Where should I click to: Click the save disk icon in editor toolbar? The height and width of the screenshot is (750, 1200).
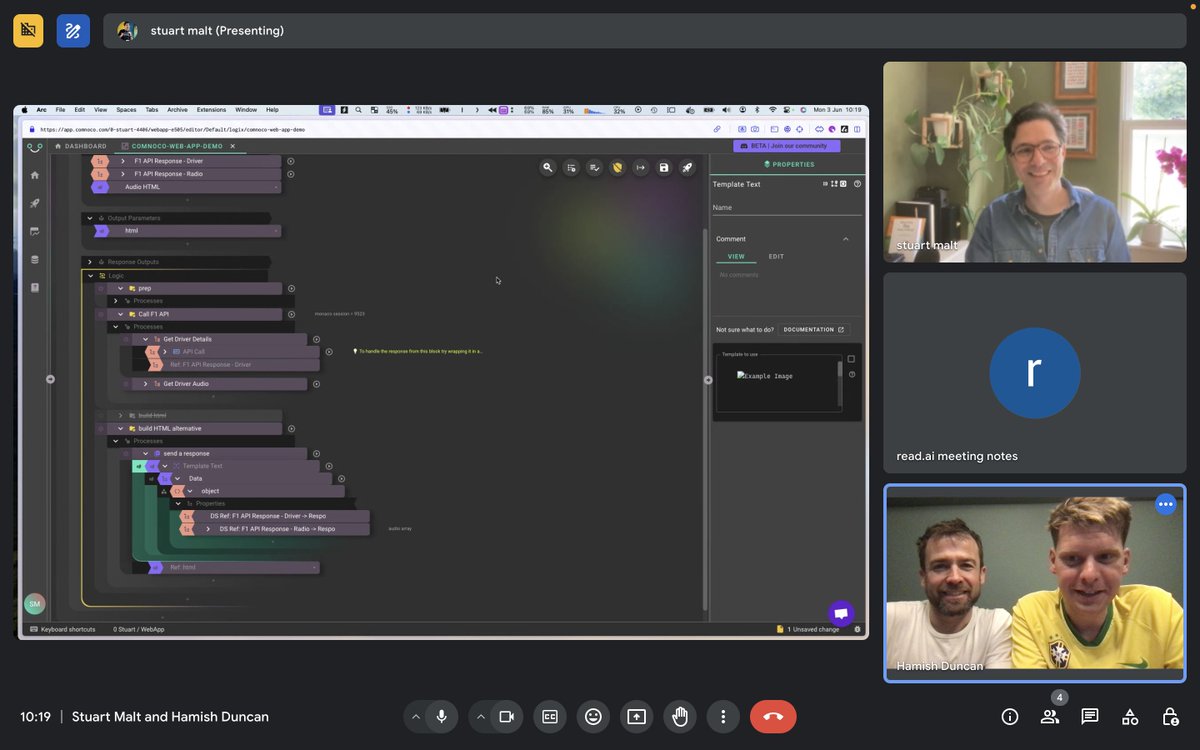[x=663, y=167]
